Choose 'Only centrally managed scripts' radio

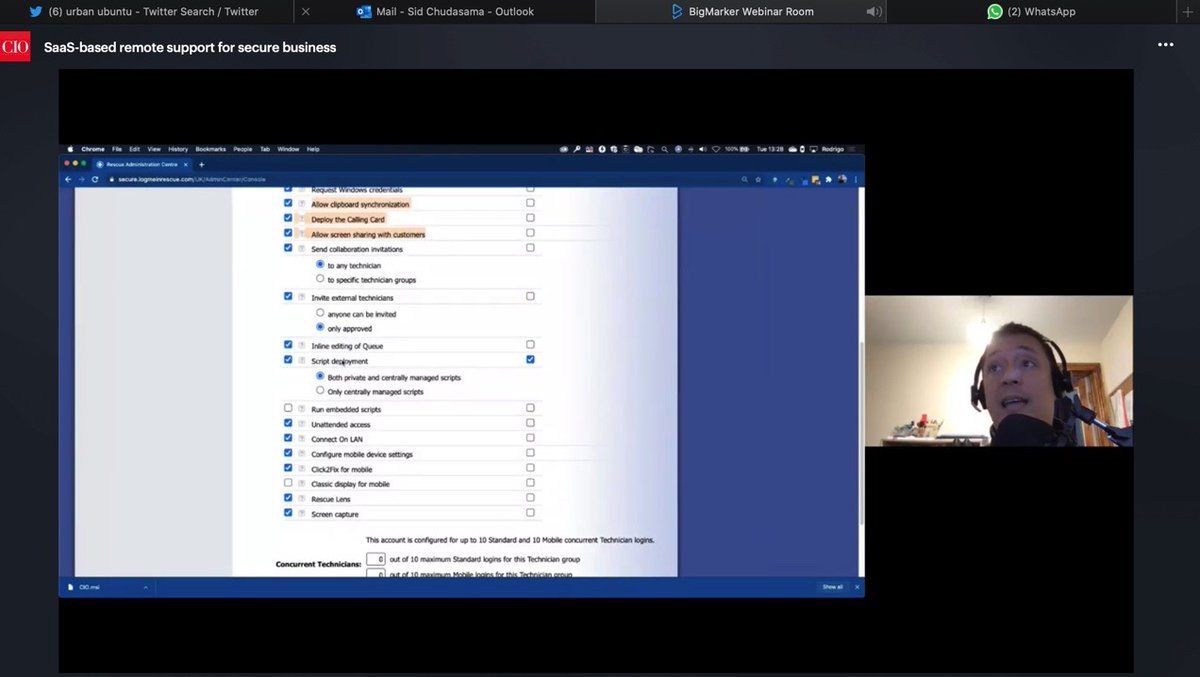tap(320, 391)
